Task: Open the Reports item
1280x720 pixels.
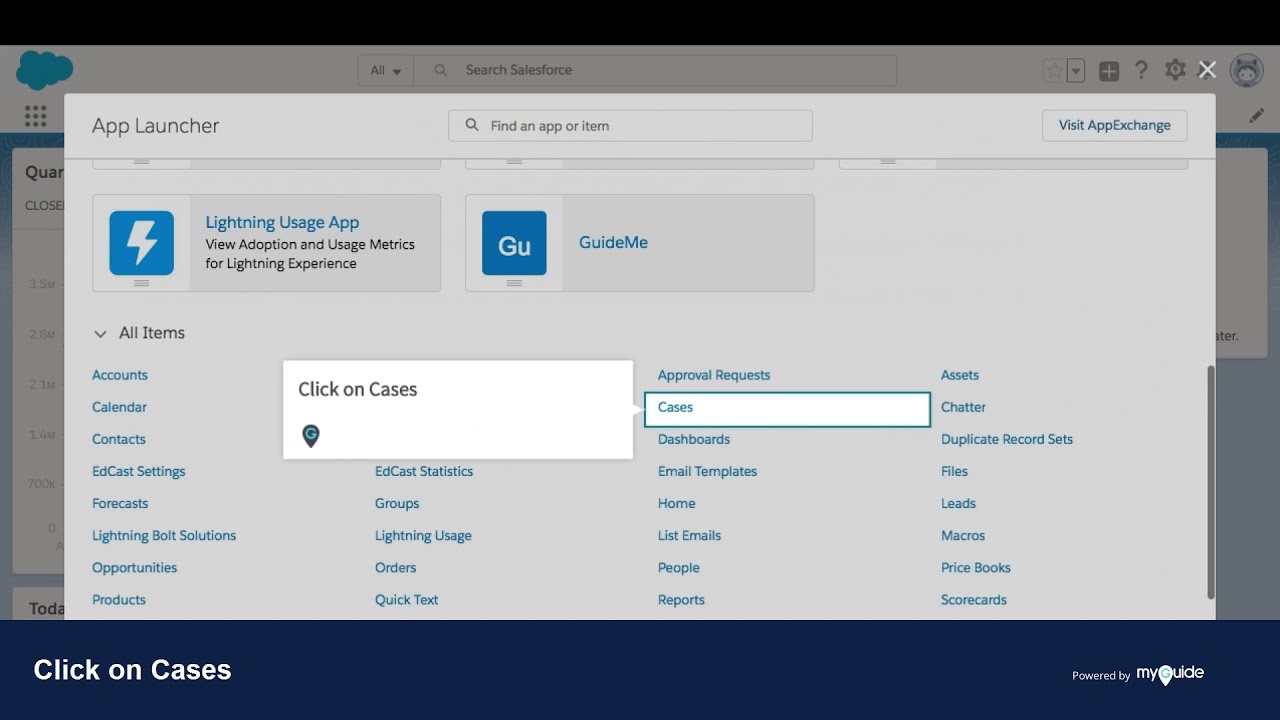Action: (681, 599)
